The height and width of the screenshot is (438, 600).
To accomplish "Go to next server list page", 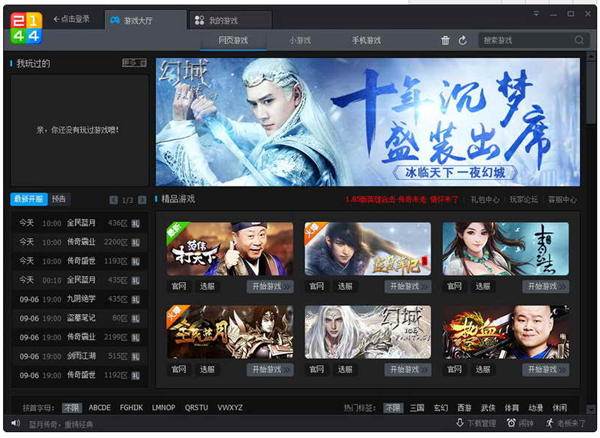I will (142, 200).
